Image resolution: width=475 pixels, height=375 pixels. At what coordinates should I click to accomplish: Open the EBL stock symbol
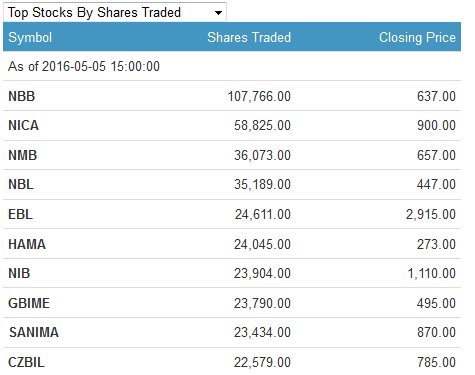click(20, 214)
